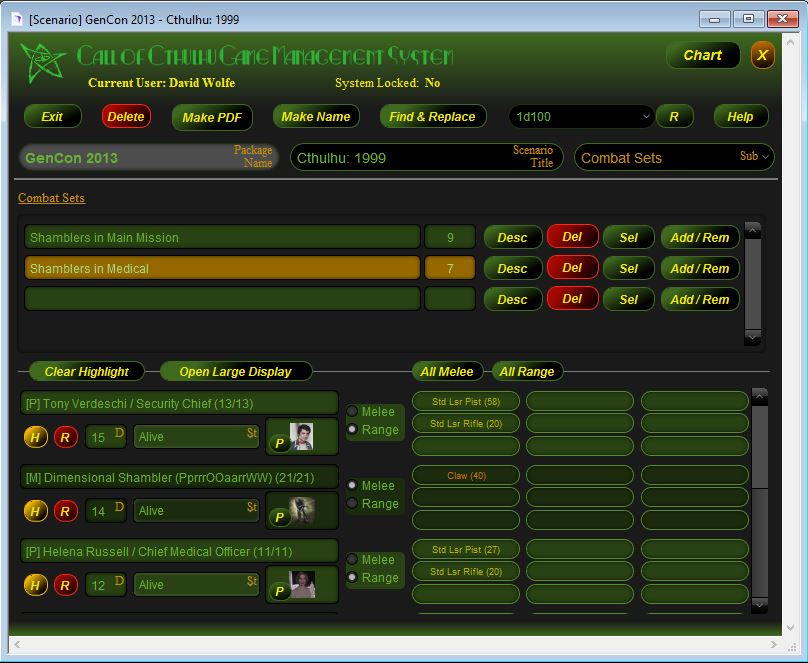808x663 pixels.
Task: Open Tony Verdeschi's portrait thumbnail
Action: click(x=301, y=436)
